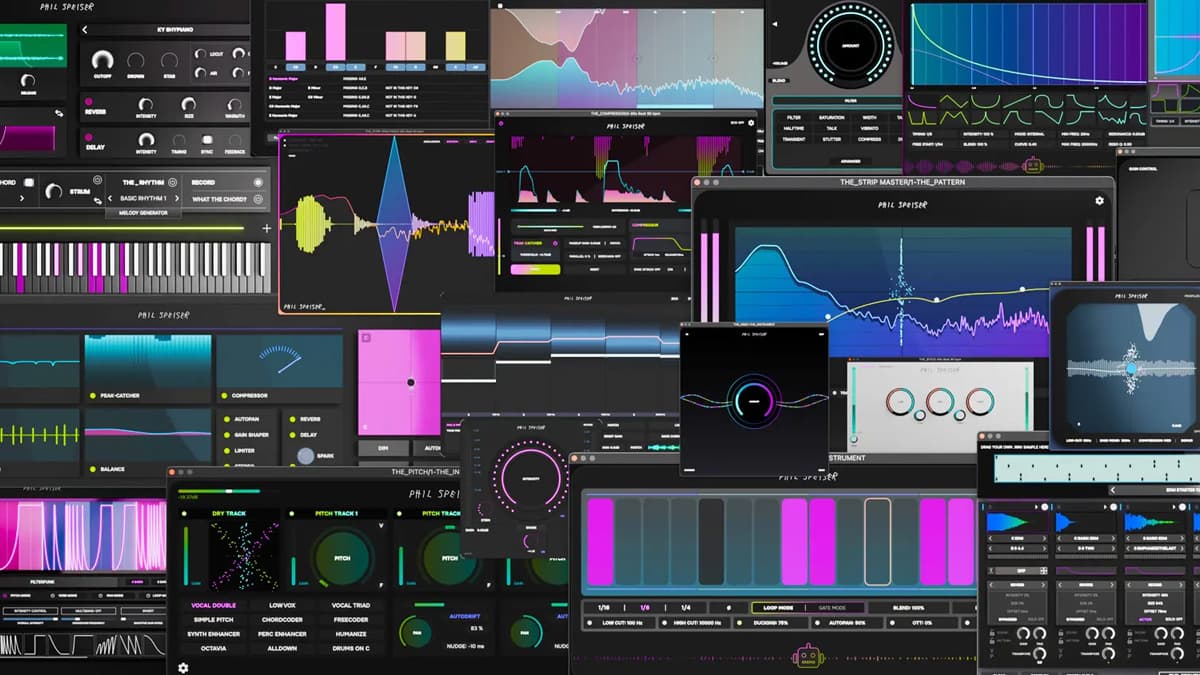Toggle the BALANCE module indicator
The height and width of the screenshot is (675, 1200).
point(92,468)
